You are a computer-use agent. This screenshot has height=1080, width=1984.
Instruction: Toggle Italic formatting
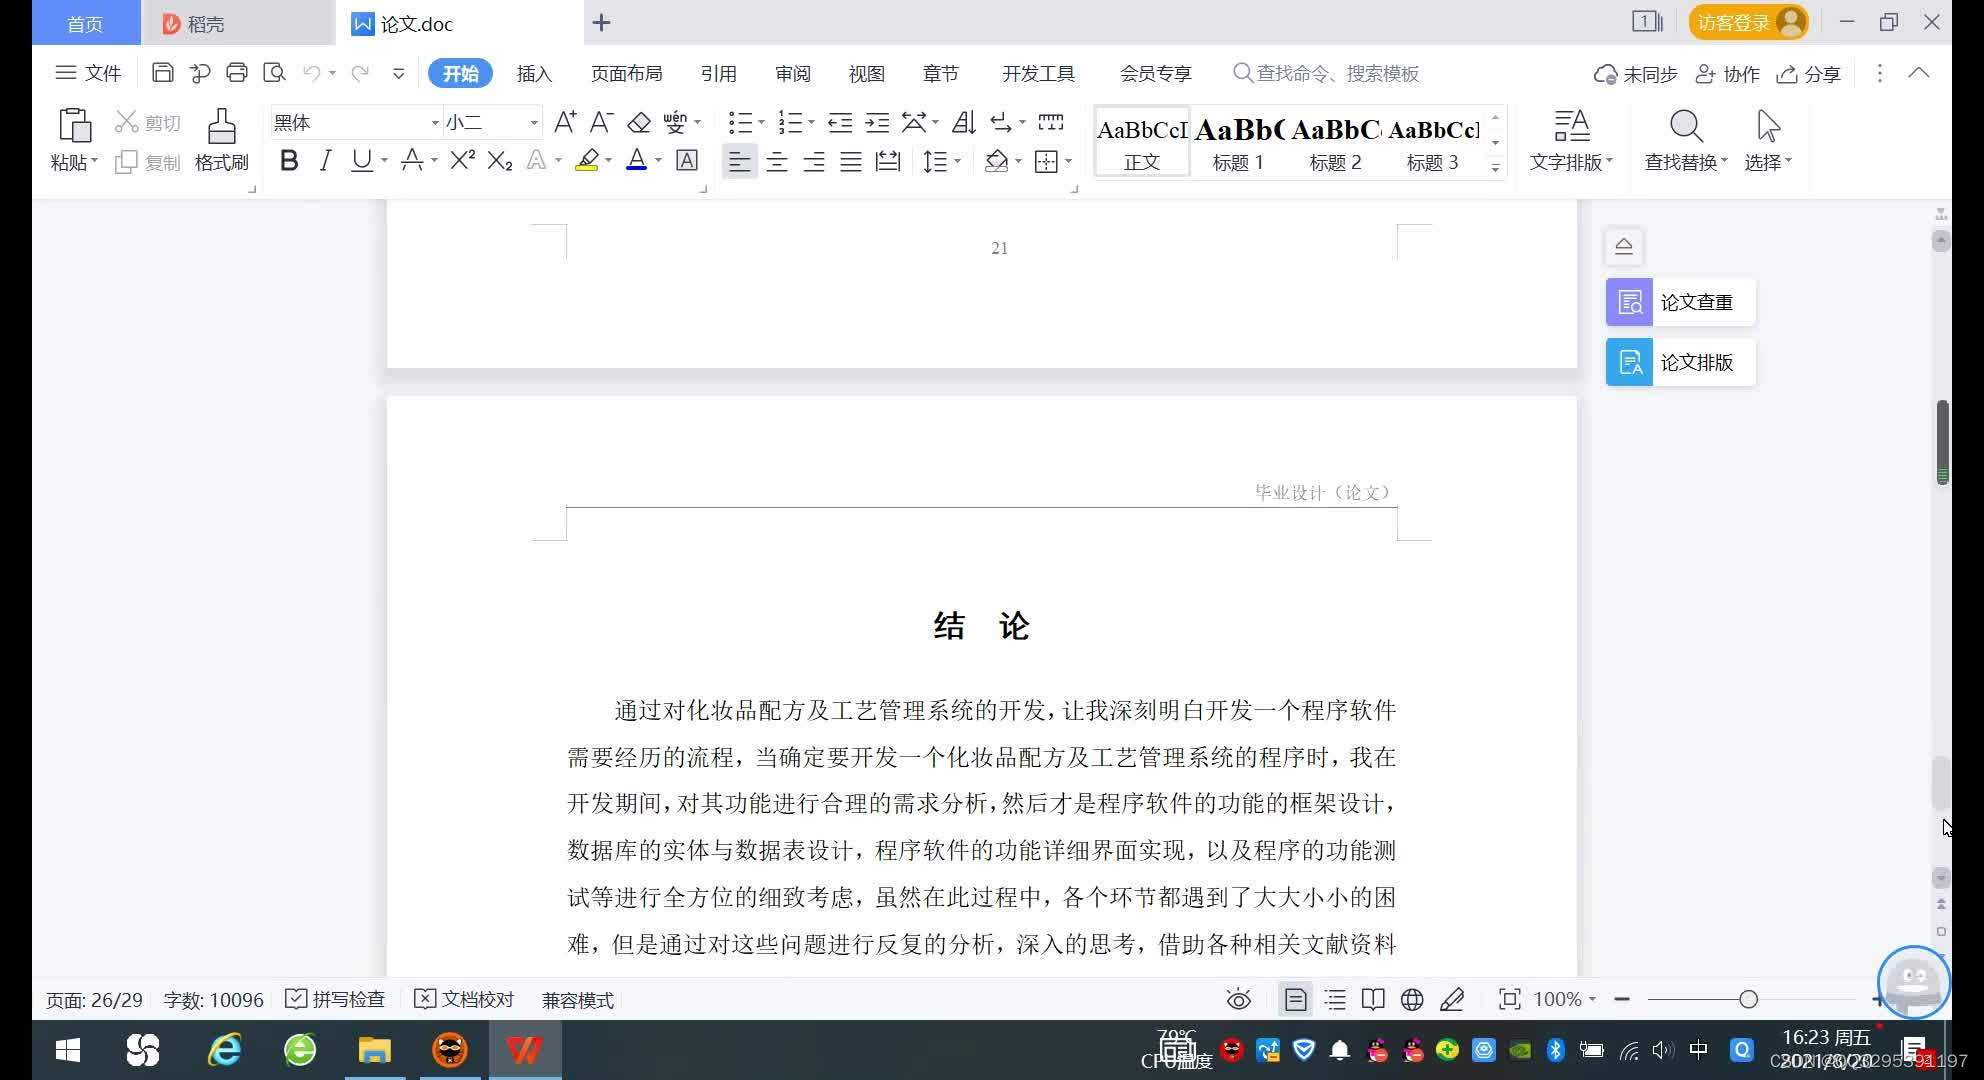(325, 160)
